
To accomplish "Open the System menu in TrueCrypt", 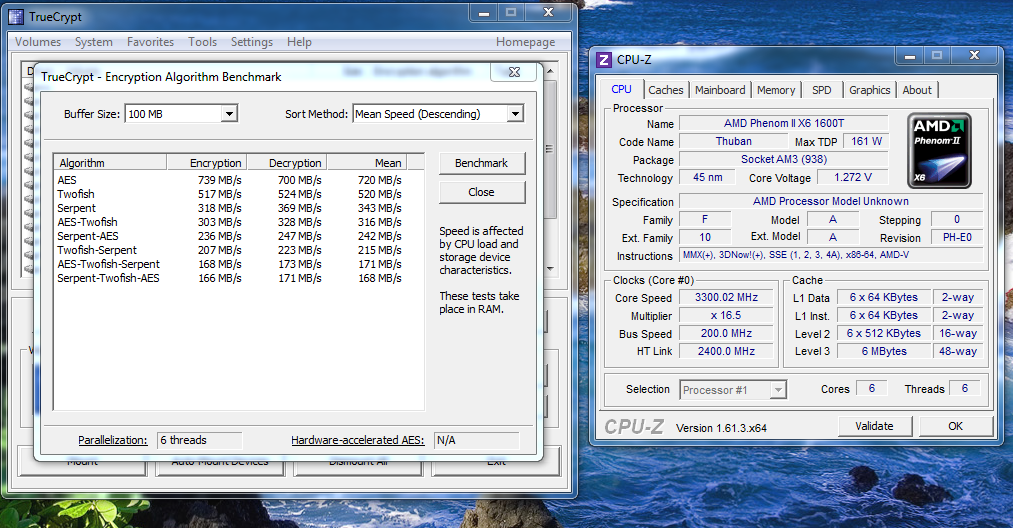I will point(94,41).
